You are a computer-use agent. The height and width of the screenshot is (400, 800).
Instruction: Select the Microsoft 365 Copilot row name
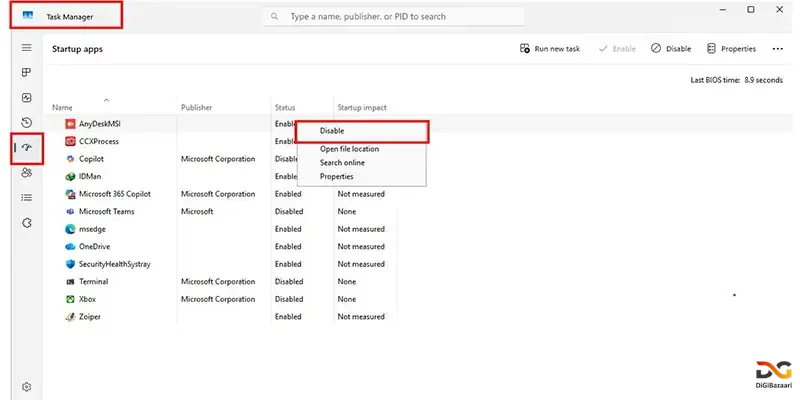[x=115, y=194]
